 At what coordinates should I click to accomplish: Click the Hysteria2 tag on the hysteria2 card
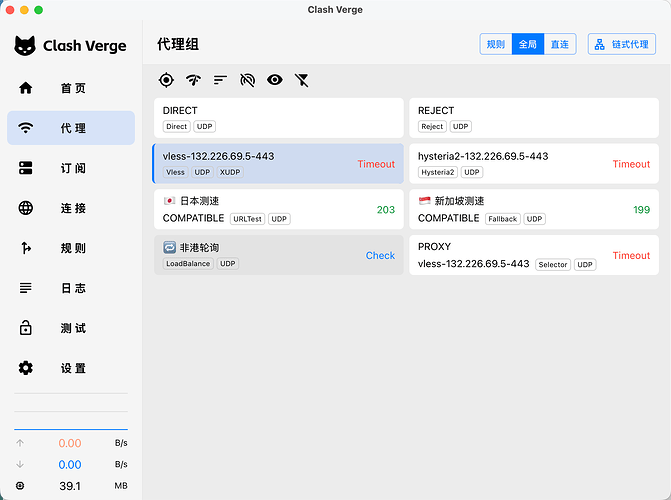[438, 172]
